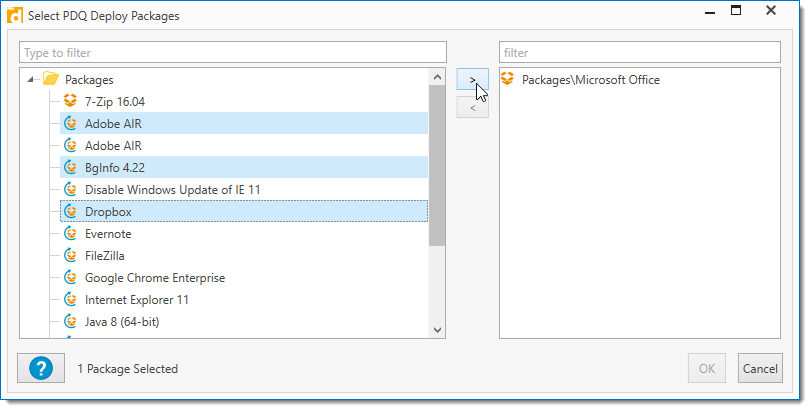Open help with the blue question mark button
Screen dimensions: 810x410
point(41,368)
